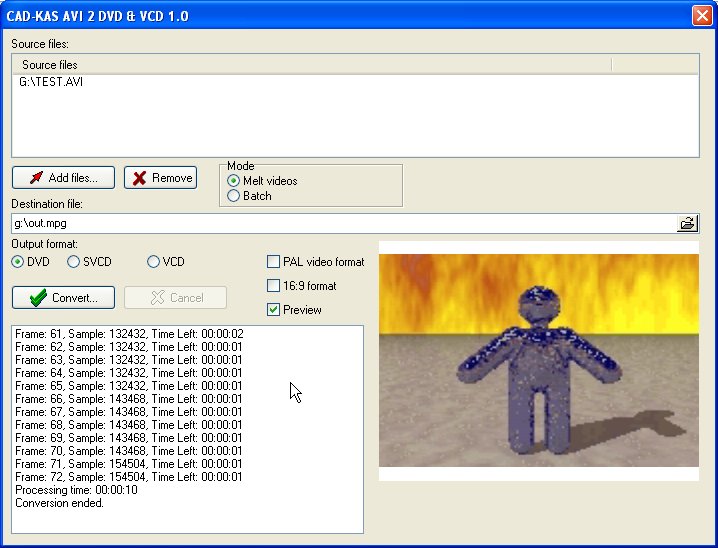Choose DVD output format
Screen dimensions: 718x548
[18, 262]
